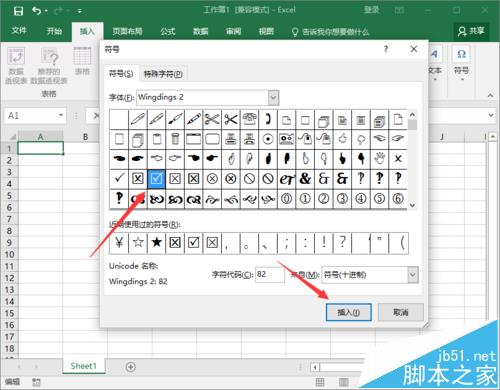The width and height of the screenshot is (500, 390).
Task: Open the Wingdings 2 font dropdown
Action: click(273, 98)
